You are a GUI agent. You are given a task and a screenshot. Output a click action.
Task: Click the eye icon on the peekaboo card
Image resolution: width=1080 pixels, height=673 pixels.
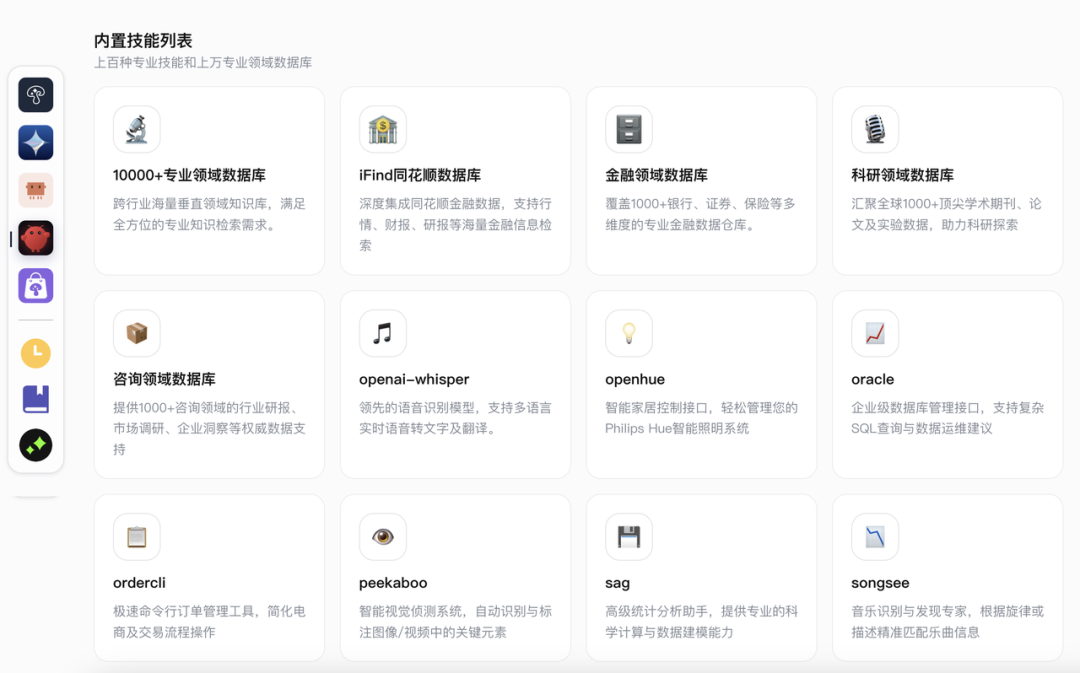click(382, 535)
